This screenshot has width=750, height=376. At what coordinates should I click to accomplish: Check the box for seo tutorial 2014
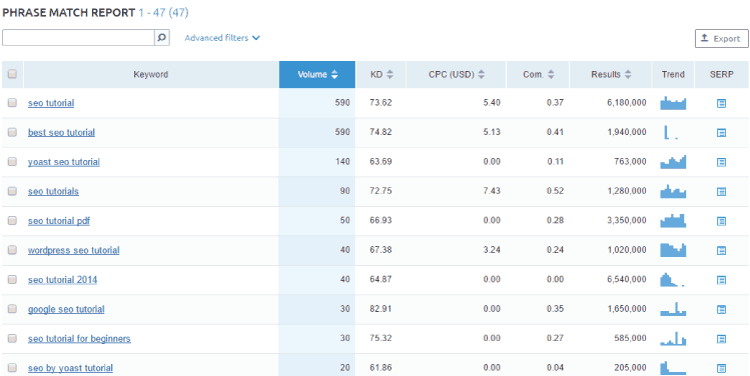pos(12,279)
